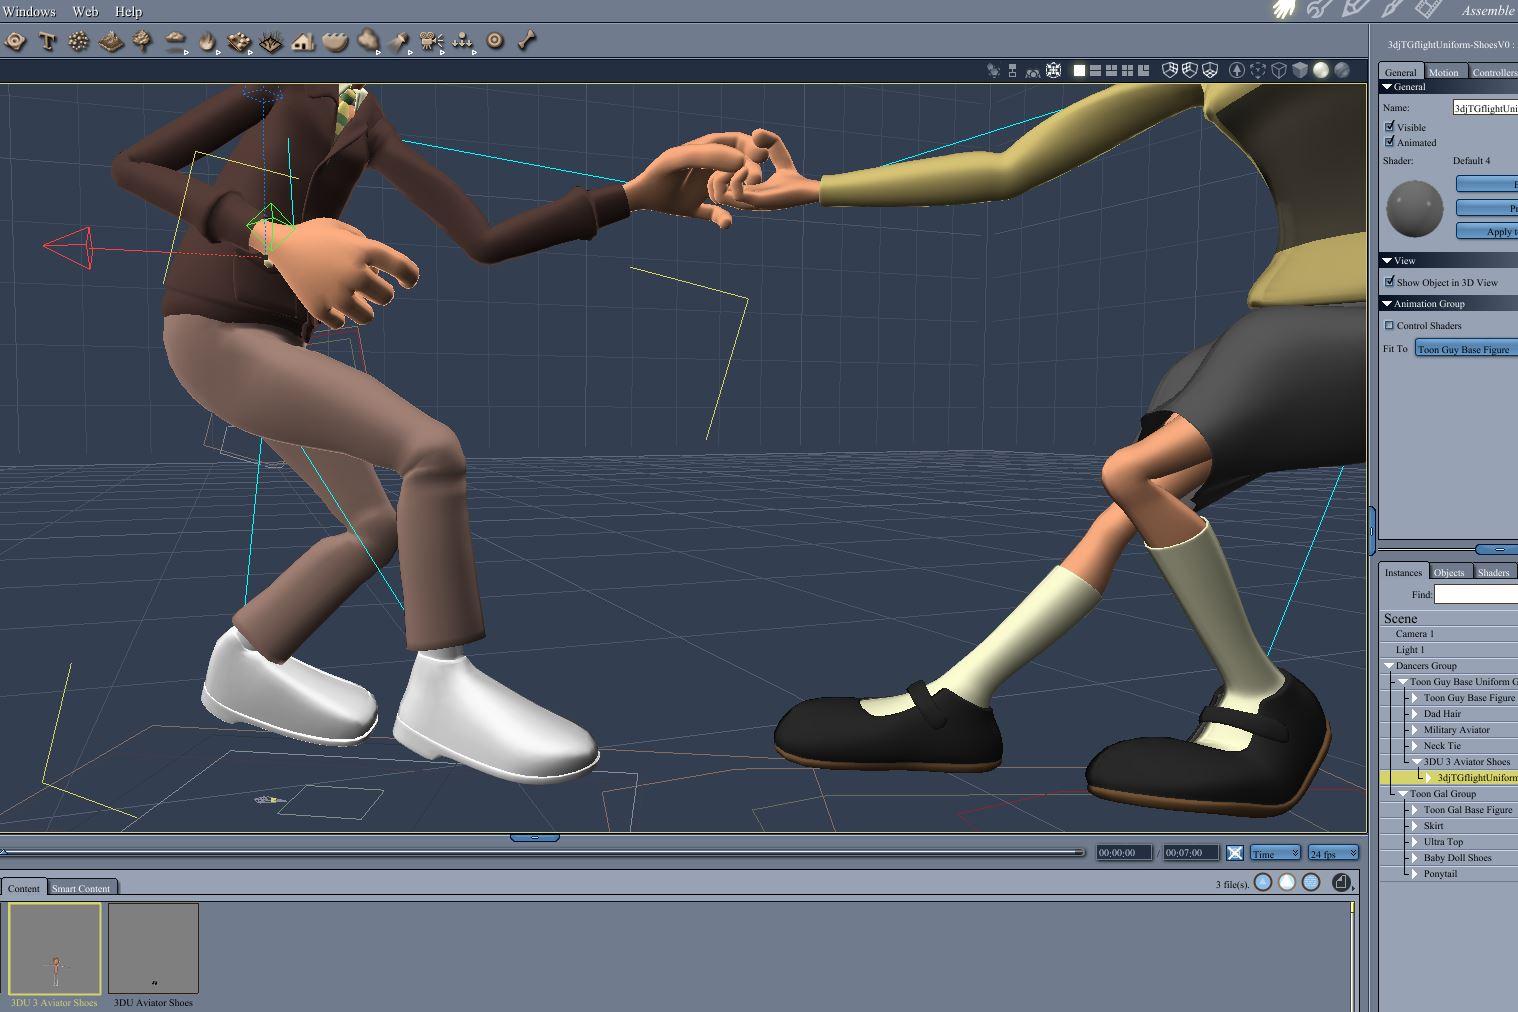Click the Apply shader button

(1487, 231)
